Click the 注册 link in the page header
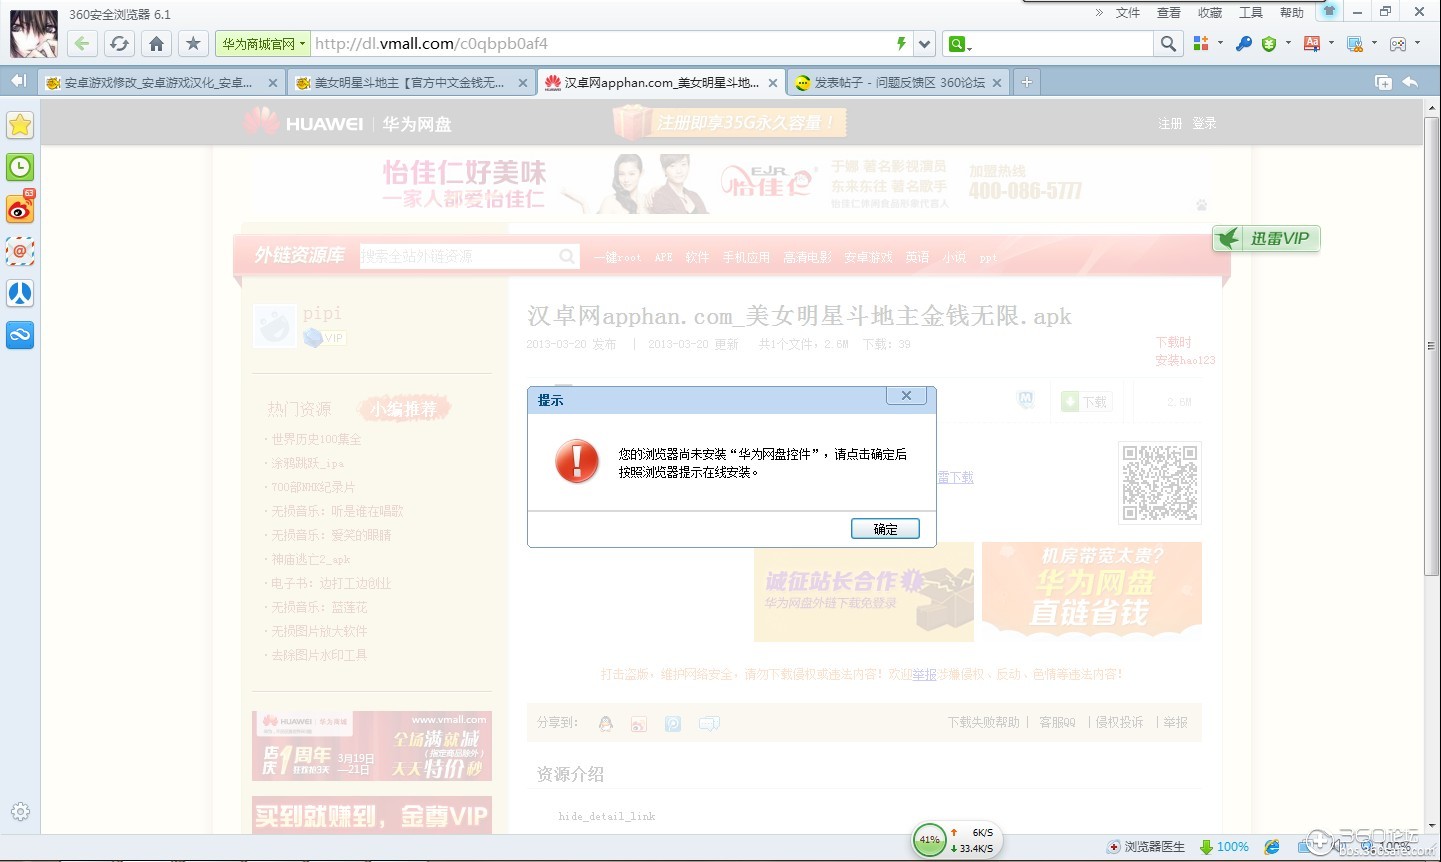The width and height of the screenshot is (1441, 862). 1169,123
